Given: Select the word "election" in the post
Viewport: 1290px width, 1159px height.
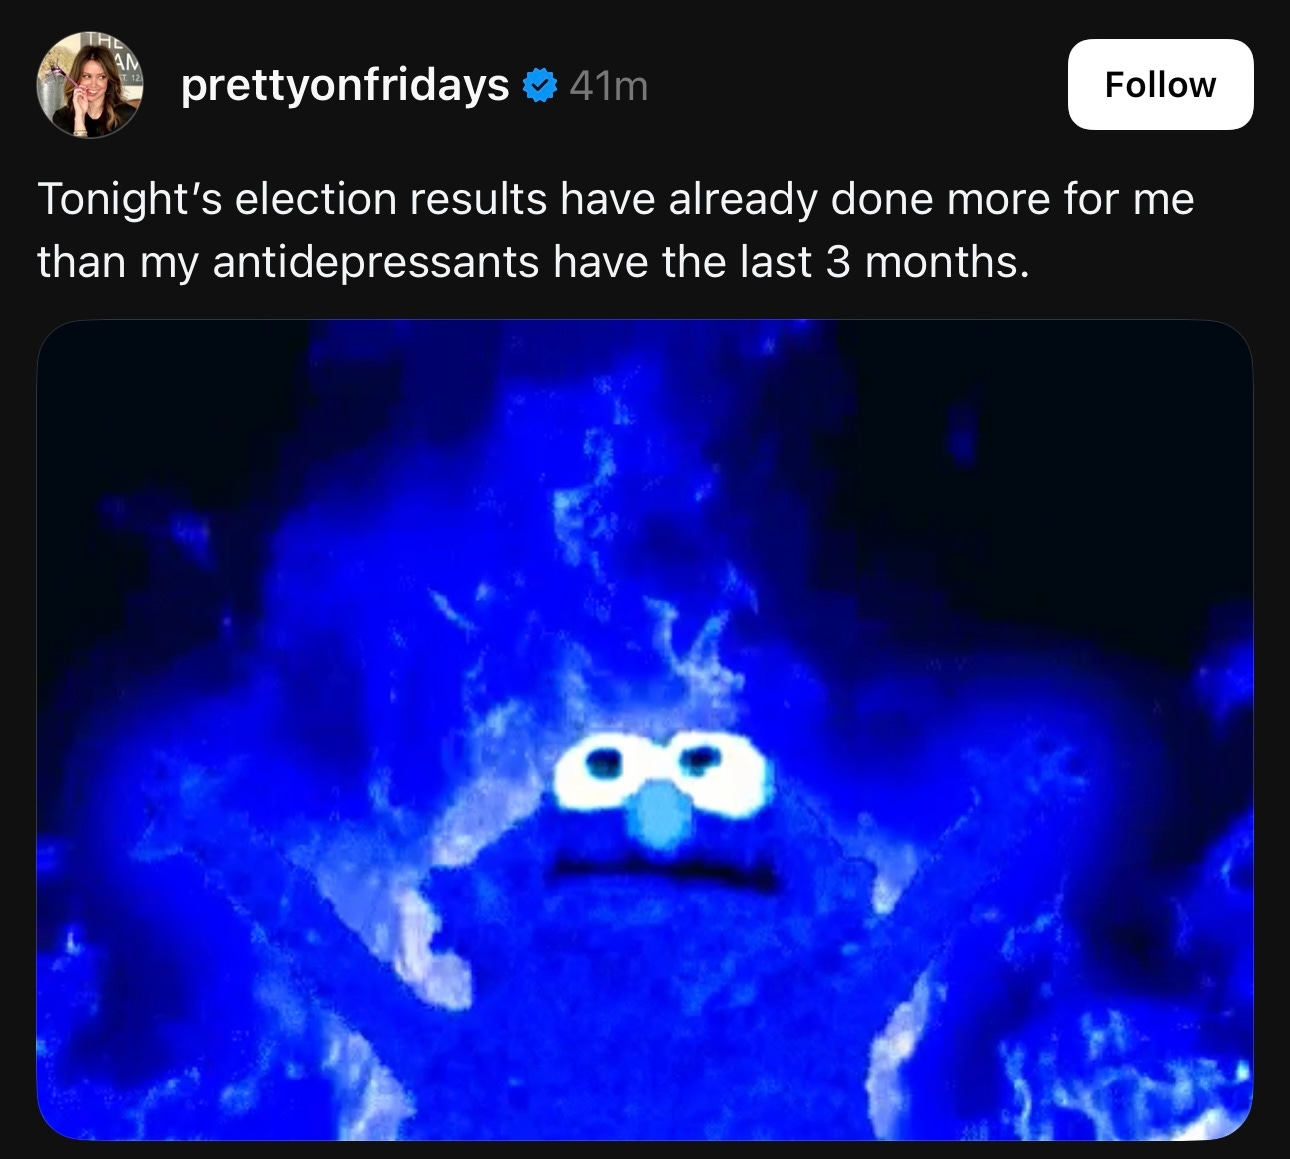Looking at the screenshot, I should coord(316,199).
